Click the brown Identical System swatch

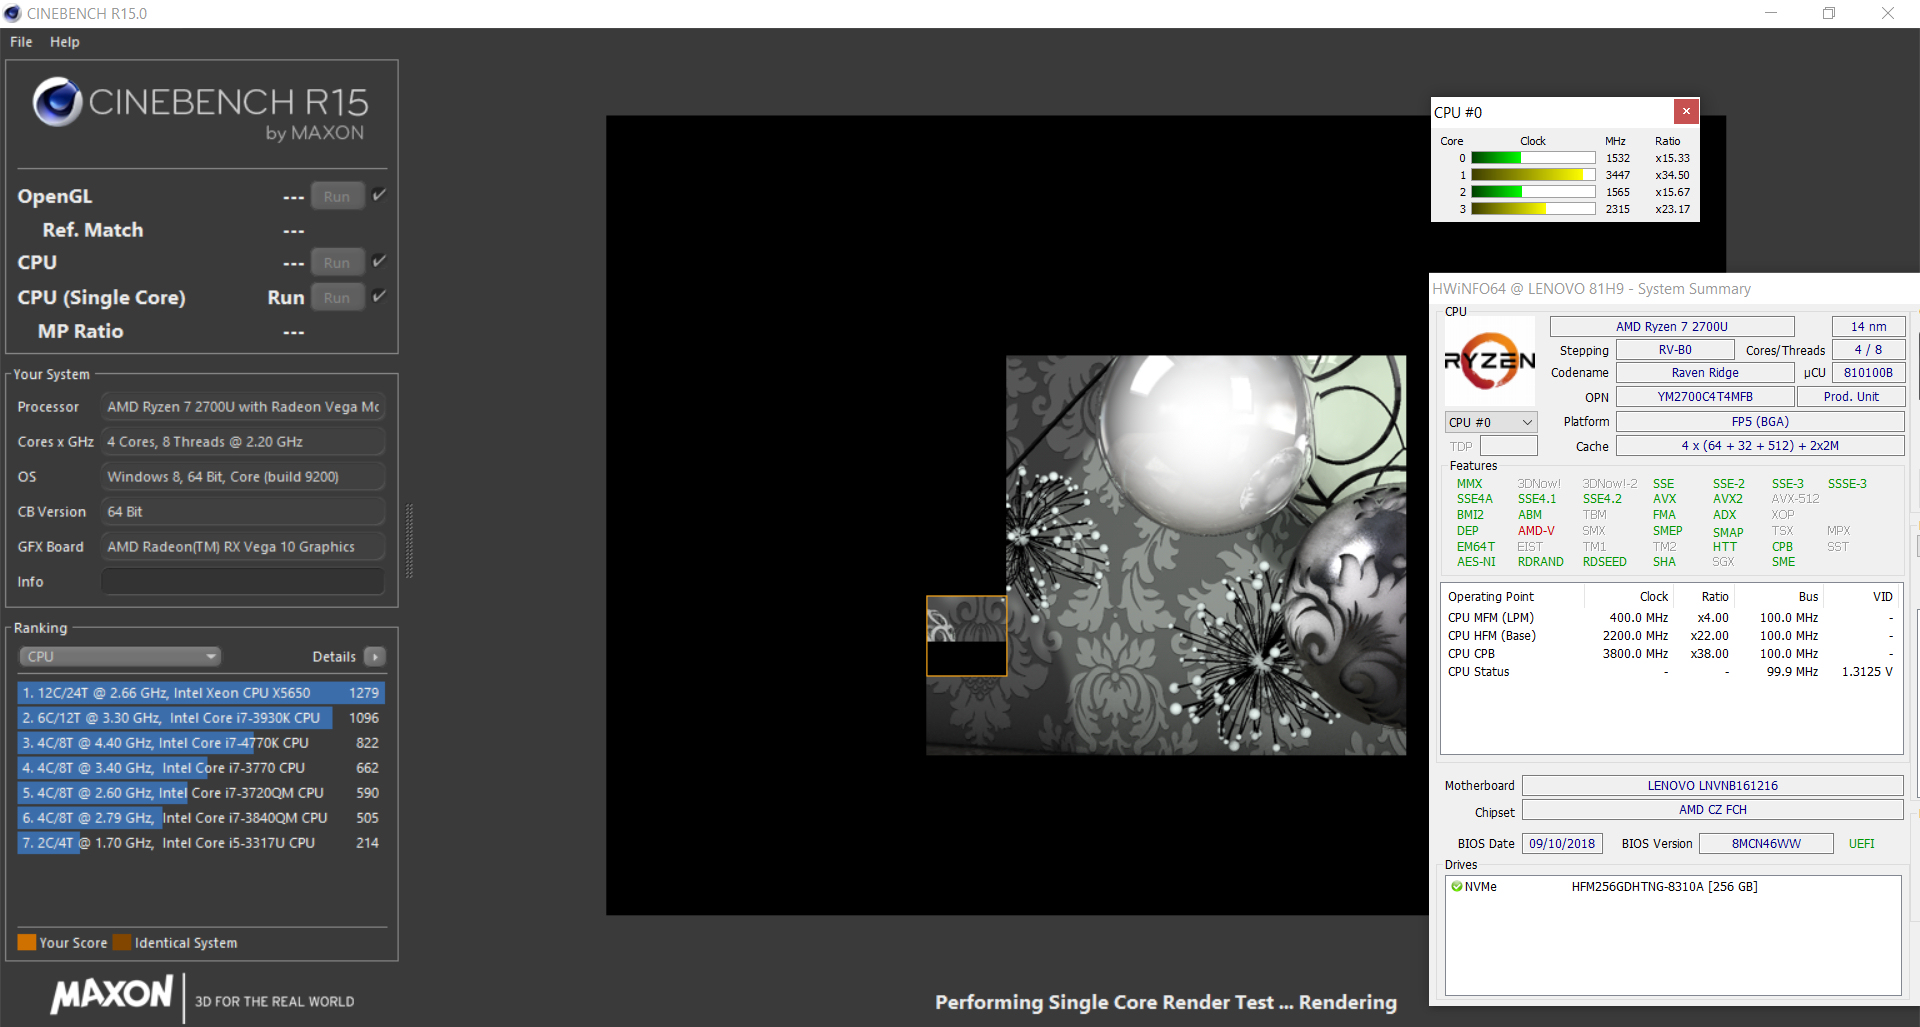pyautogui.click(x=122, y=942)
